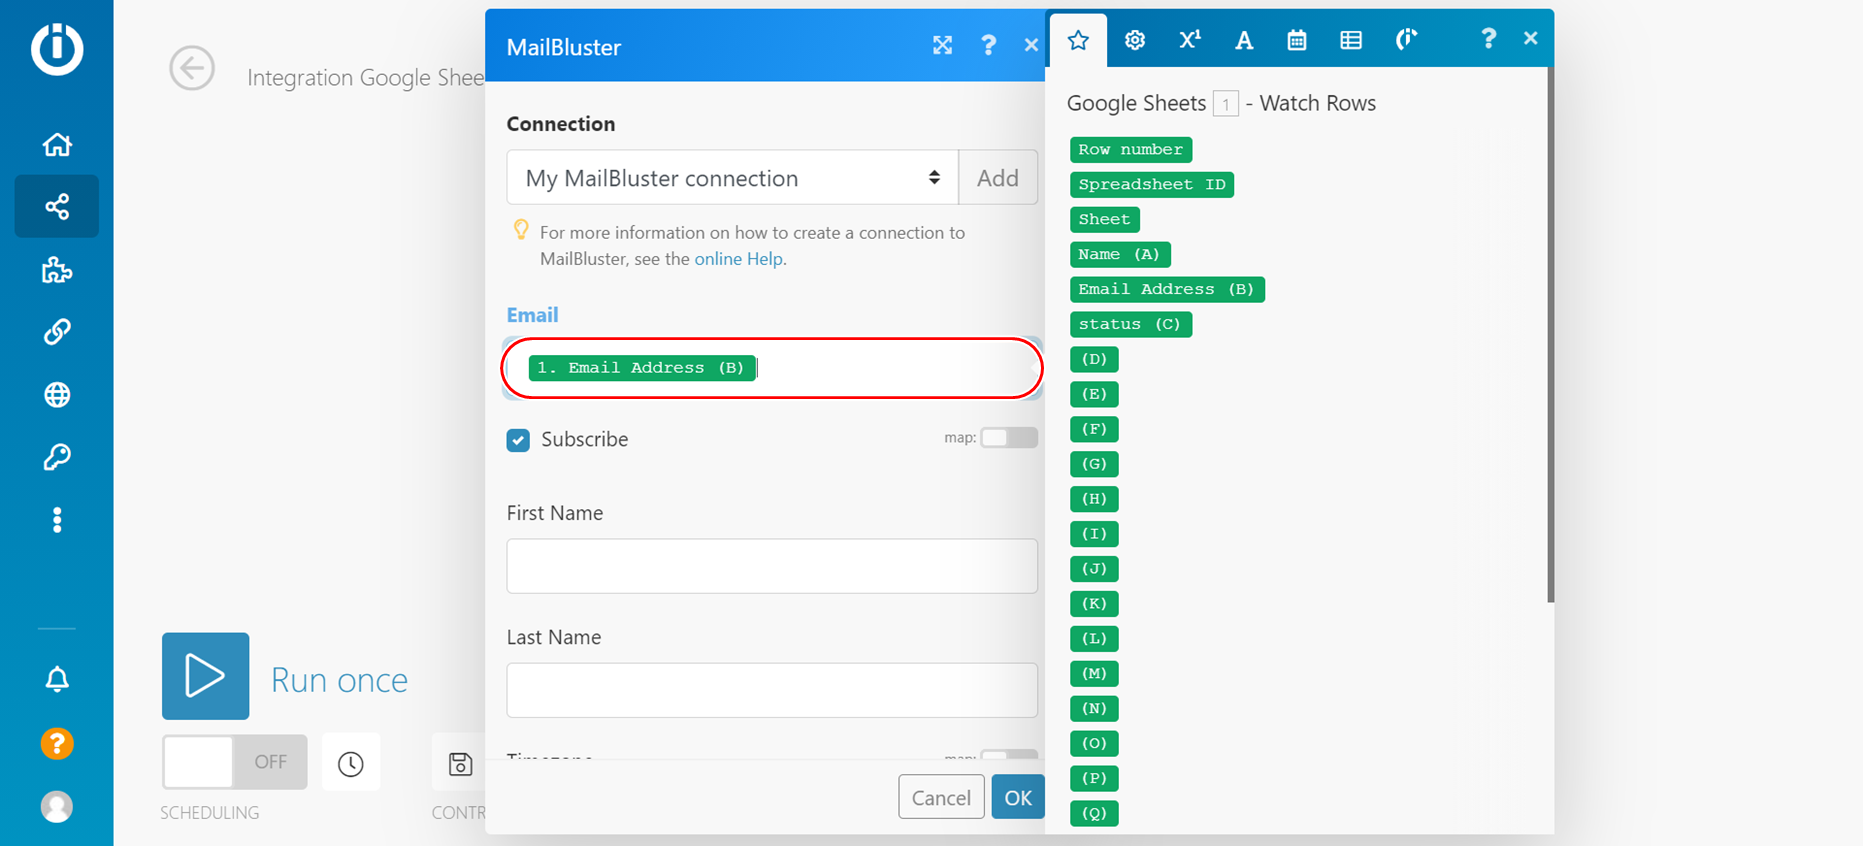
Task: Insert column (H) variable
Action: click(x=1094, y=499)
